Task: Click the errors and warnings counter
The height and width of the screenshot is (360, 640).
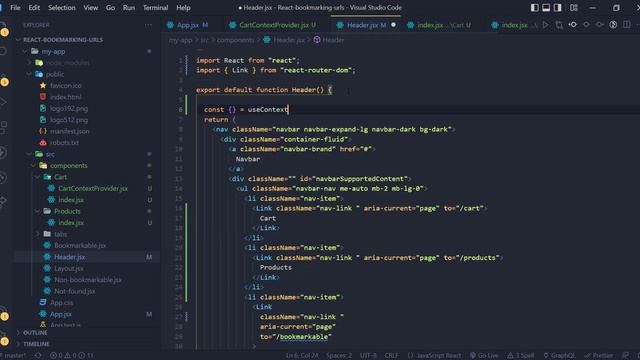Action: (x=72, y=356)
